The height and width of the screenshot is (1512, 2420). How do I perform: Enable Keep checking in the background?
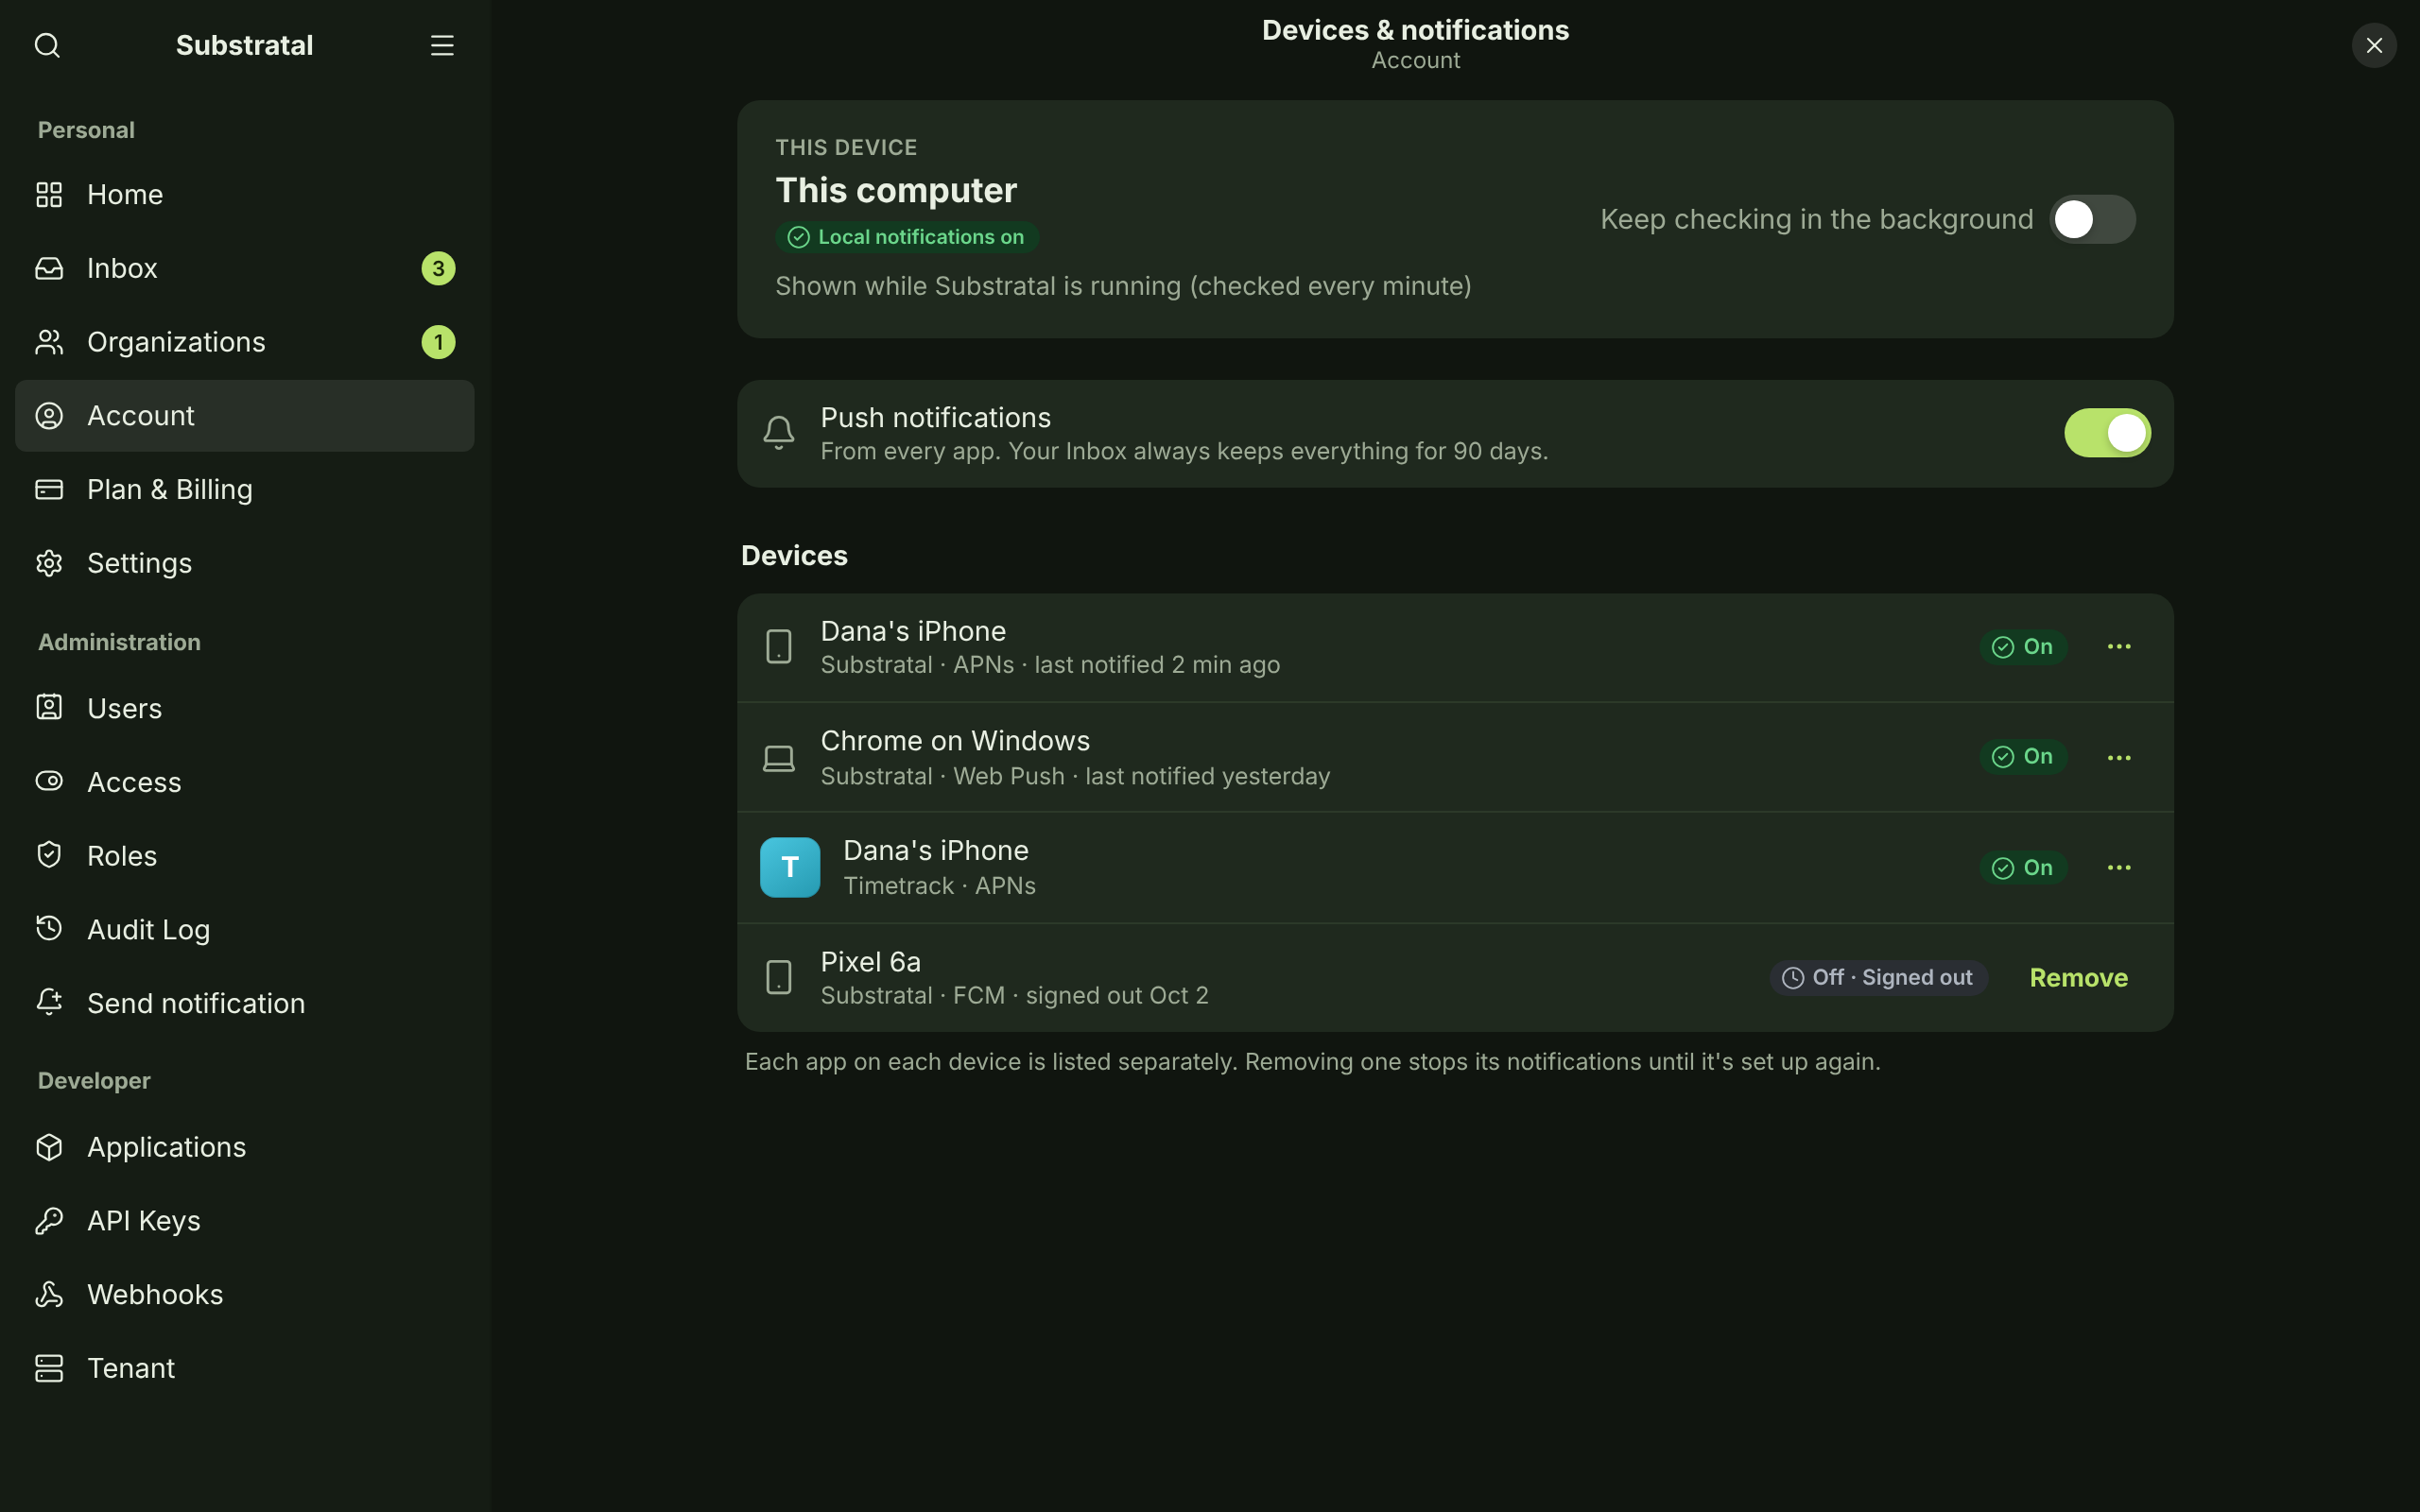2092,219
